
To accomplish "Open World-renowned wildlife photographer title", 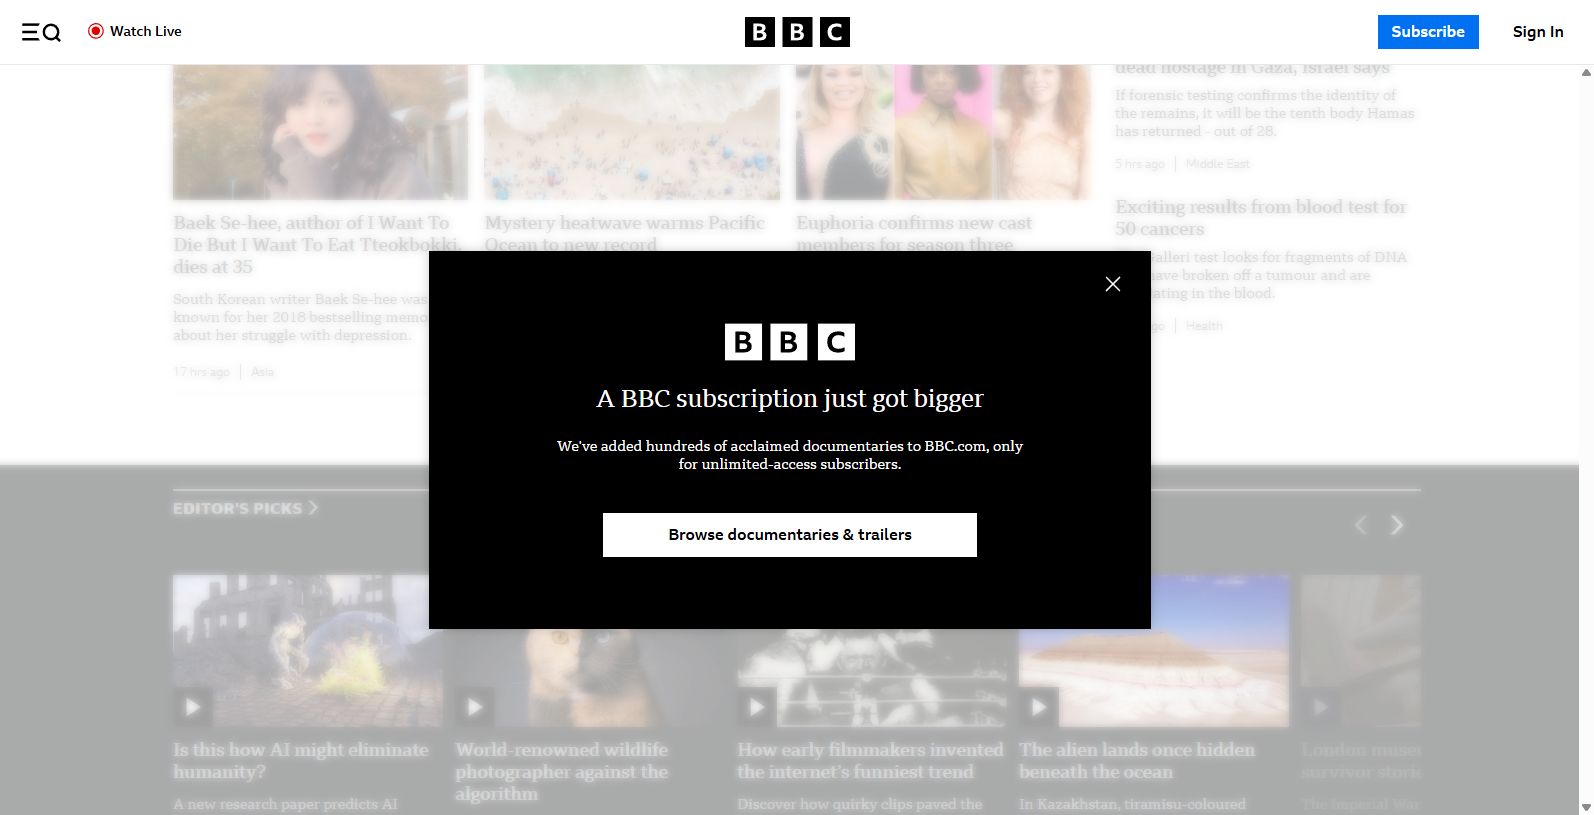I will coord(562,772).
